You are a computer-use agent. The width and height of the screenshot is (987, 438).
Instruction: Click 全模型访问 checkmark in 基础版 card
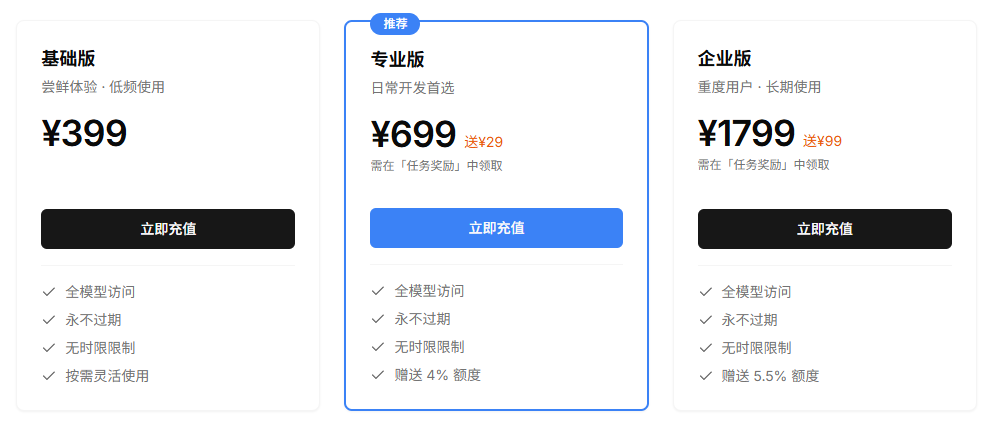click(49, 292)
